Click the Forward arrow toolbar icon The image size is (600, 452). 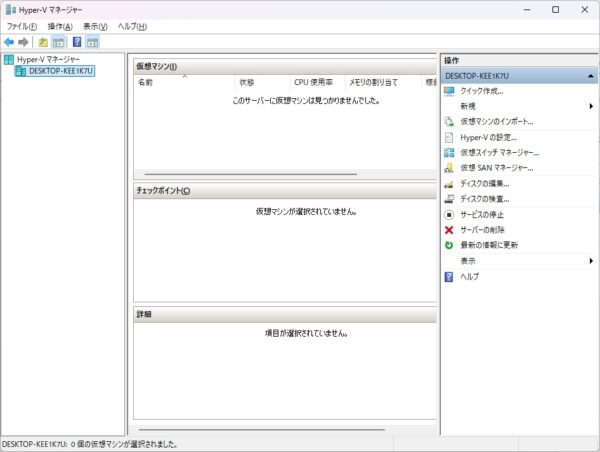[x=23, y=42]
